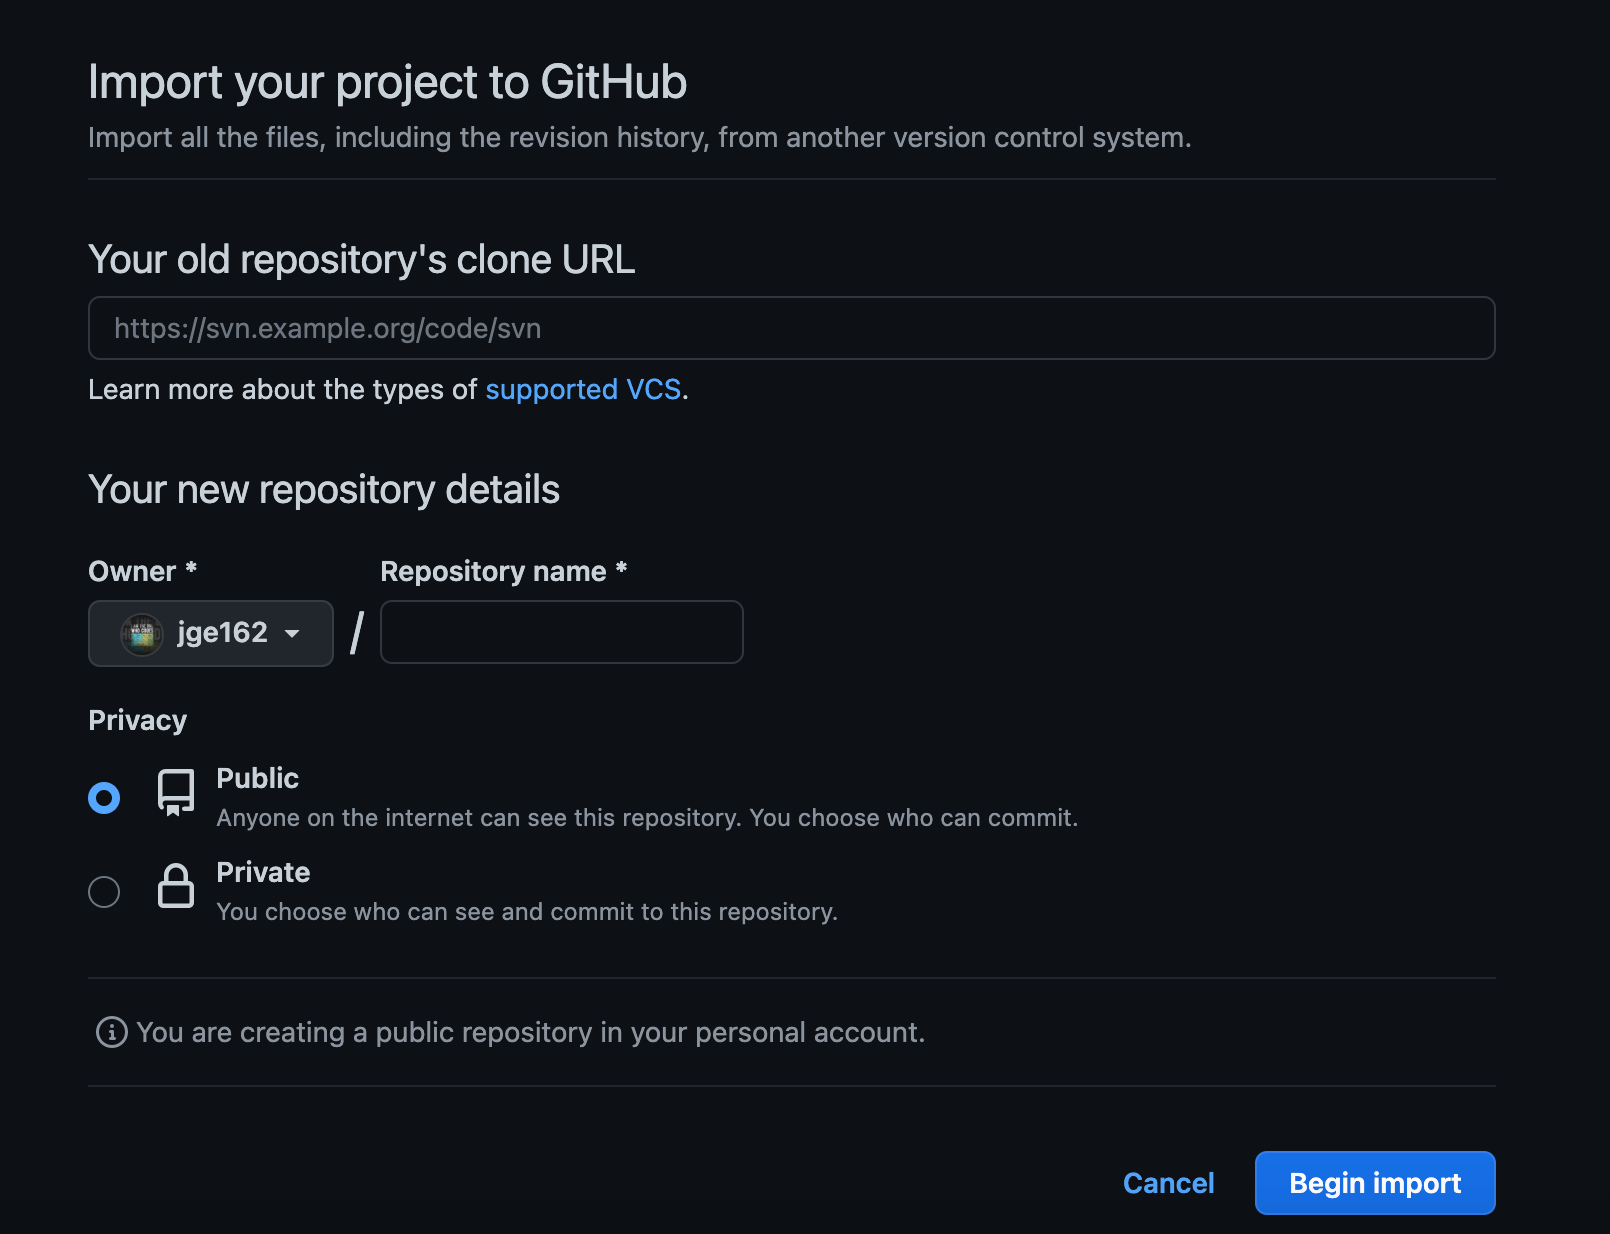Select the Public privacy radio button
The height and width of the screenshot is (1234, 1610).
pyautogui.click(x=103, y=797)
